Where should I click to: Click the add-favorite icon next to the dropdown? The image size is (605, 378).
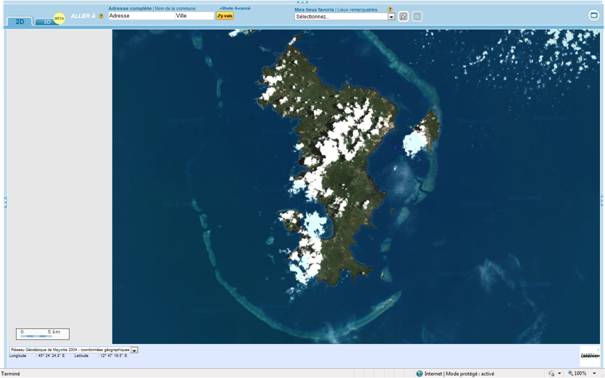[x=403, y=17]
